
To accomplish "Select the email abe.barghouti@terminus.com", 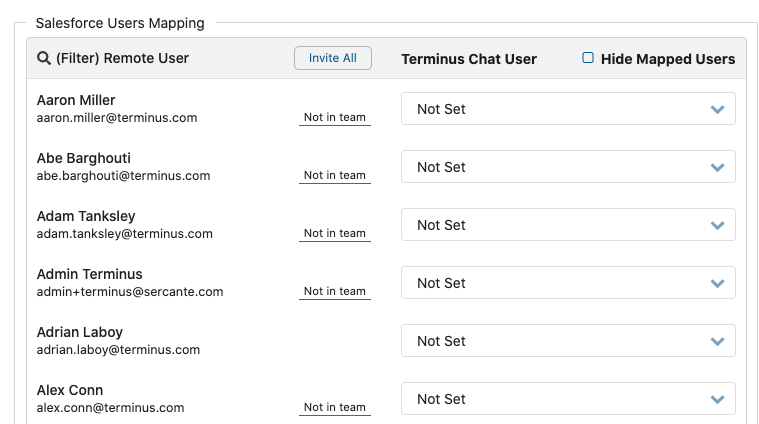I will tap(123, 176).
